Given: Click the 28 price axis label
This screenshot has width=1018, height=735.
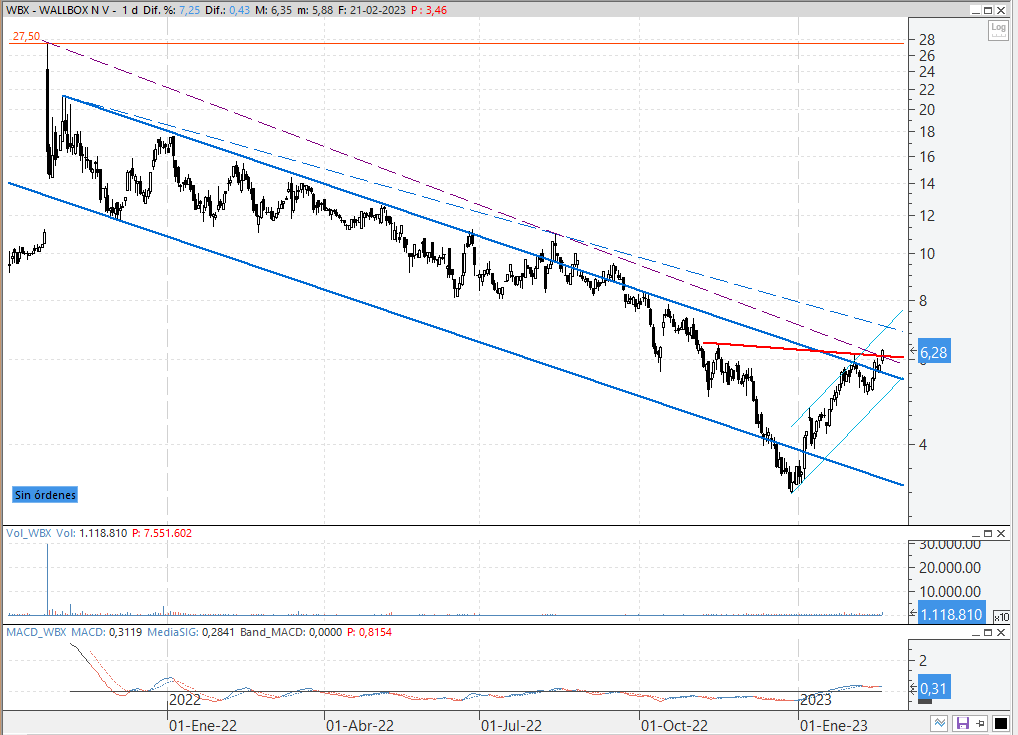Looking at the screenshot, I should click(927, 39).
